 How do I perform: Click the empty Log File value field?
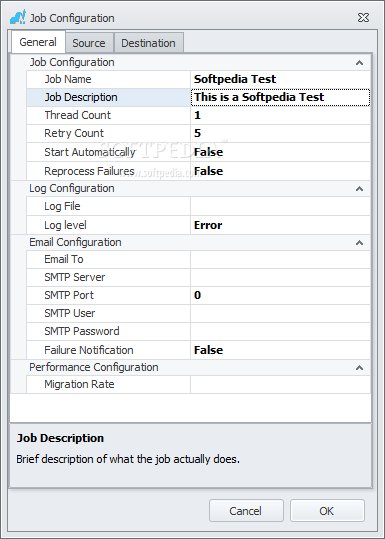click(280, 206)
